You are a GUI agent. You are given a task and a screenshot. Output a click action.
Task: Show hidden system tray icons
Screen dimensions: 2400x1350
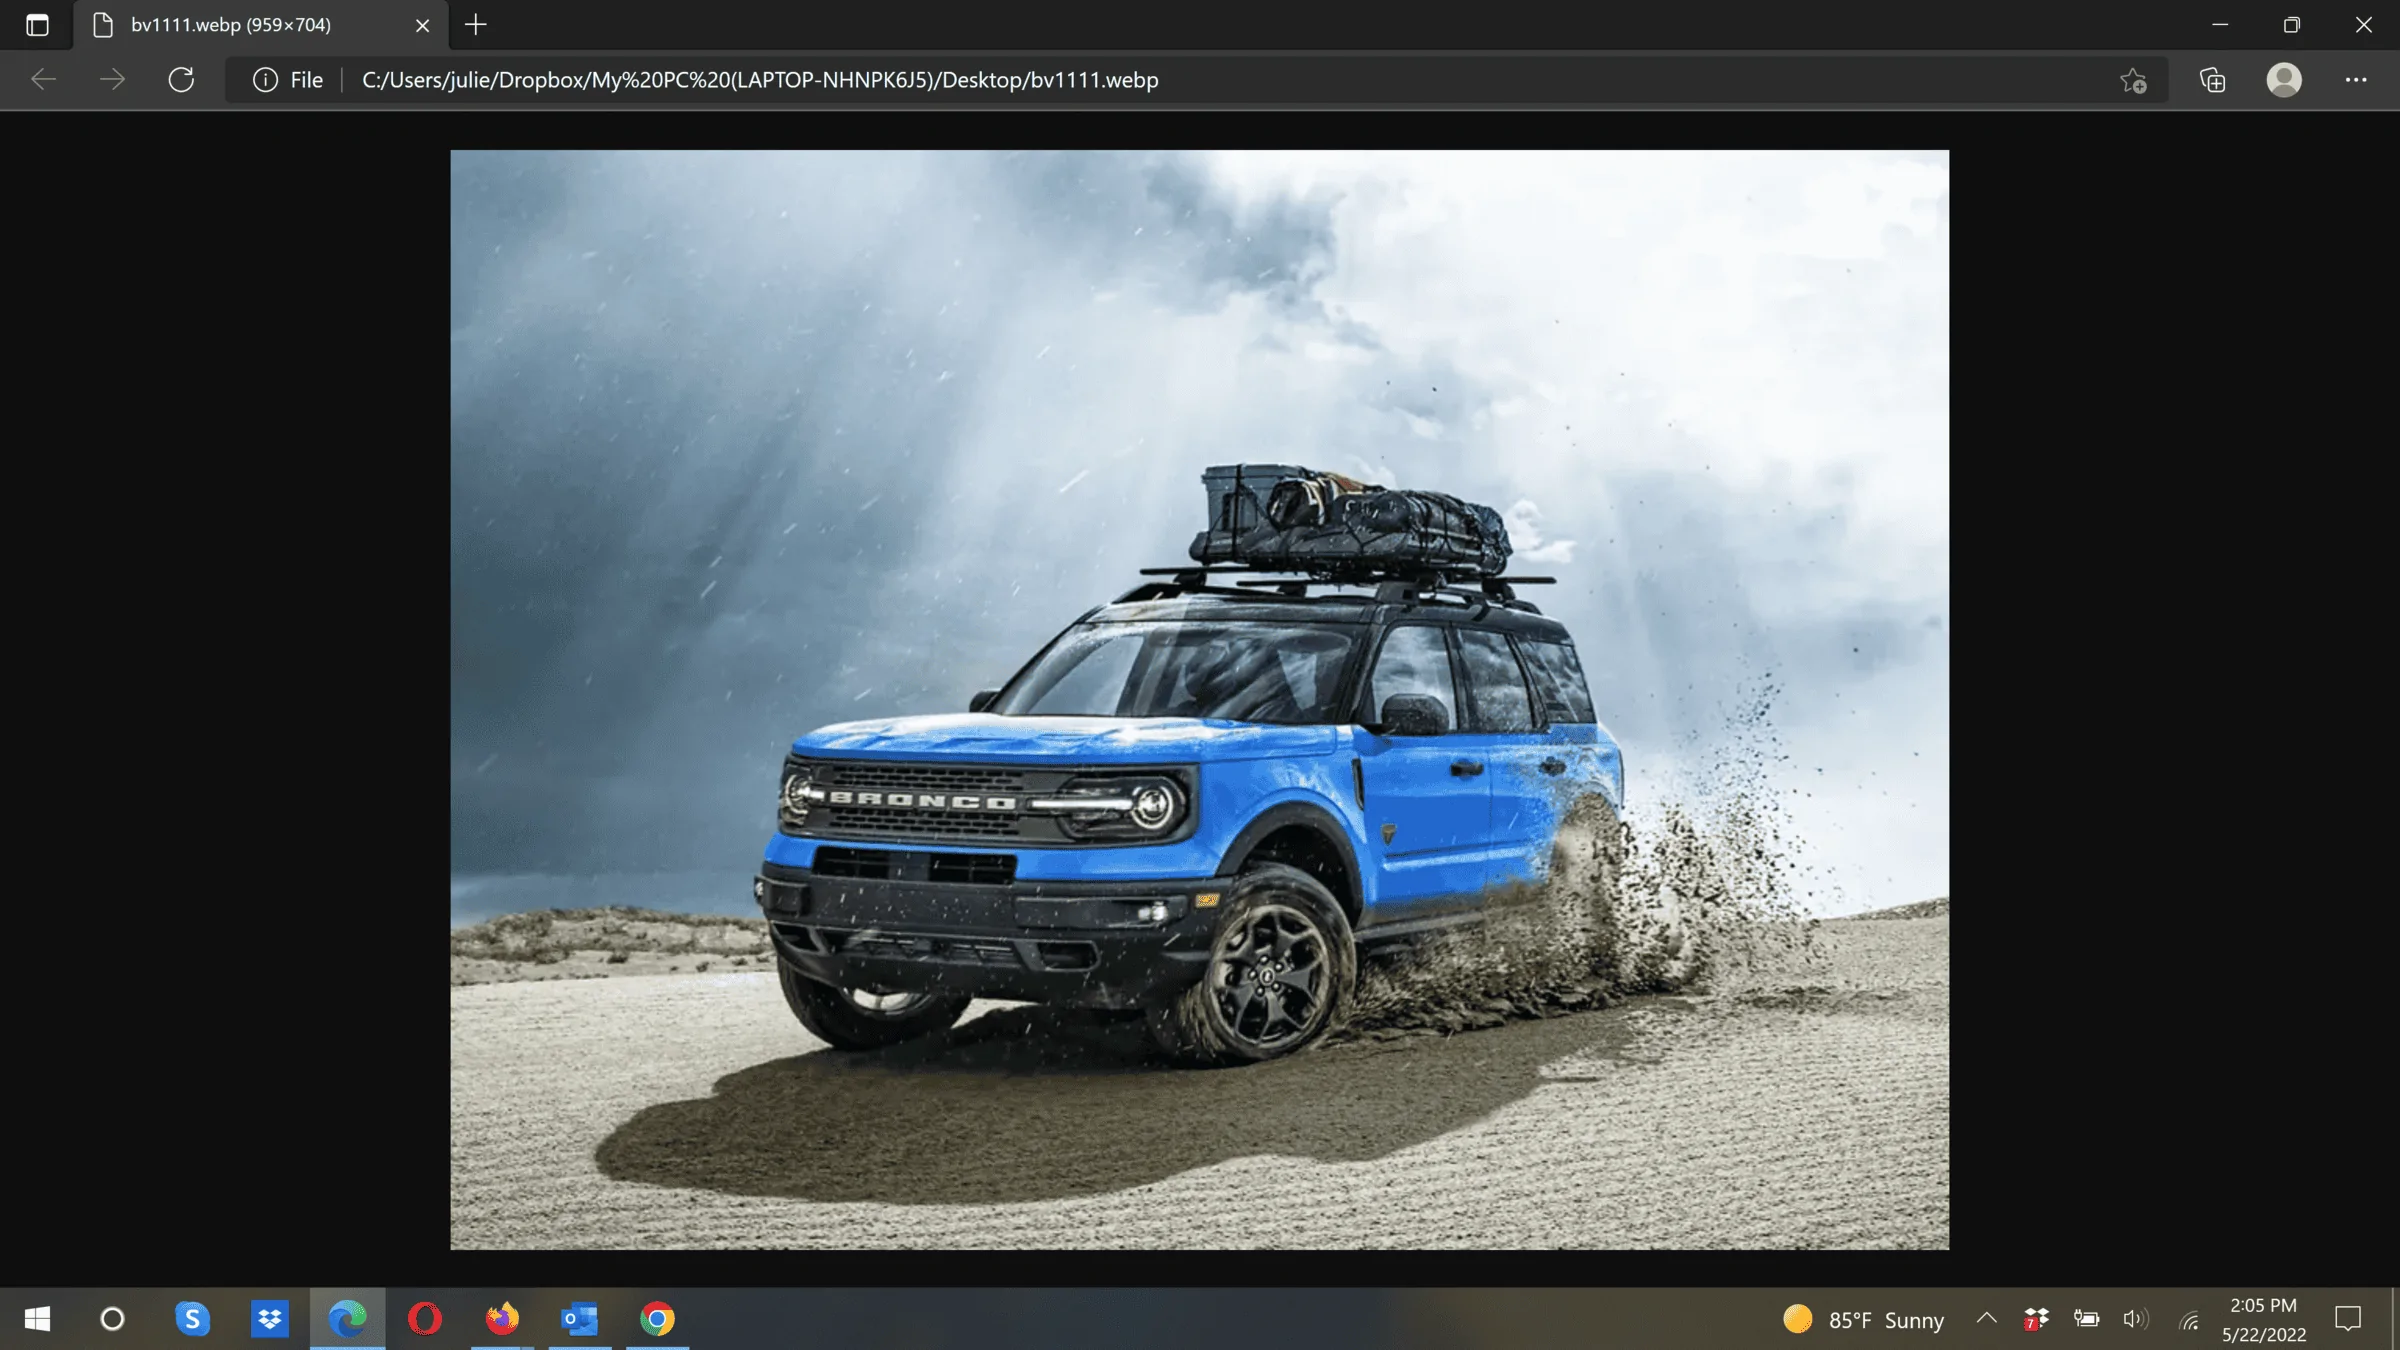tap(1986, 1318)
